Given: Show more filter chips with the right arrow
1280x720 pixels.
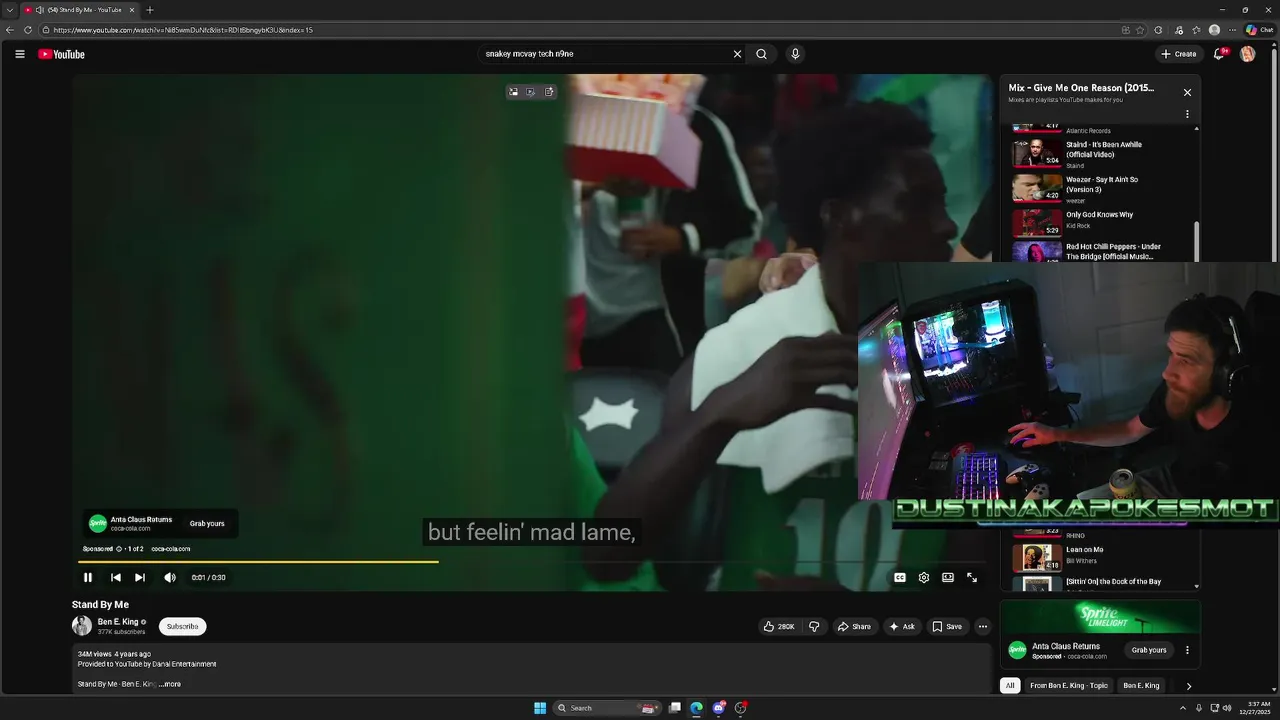Looking at the screenshot, I should point(1188,686).
